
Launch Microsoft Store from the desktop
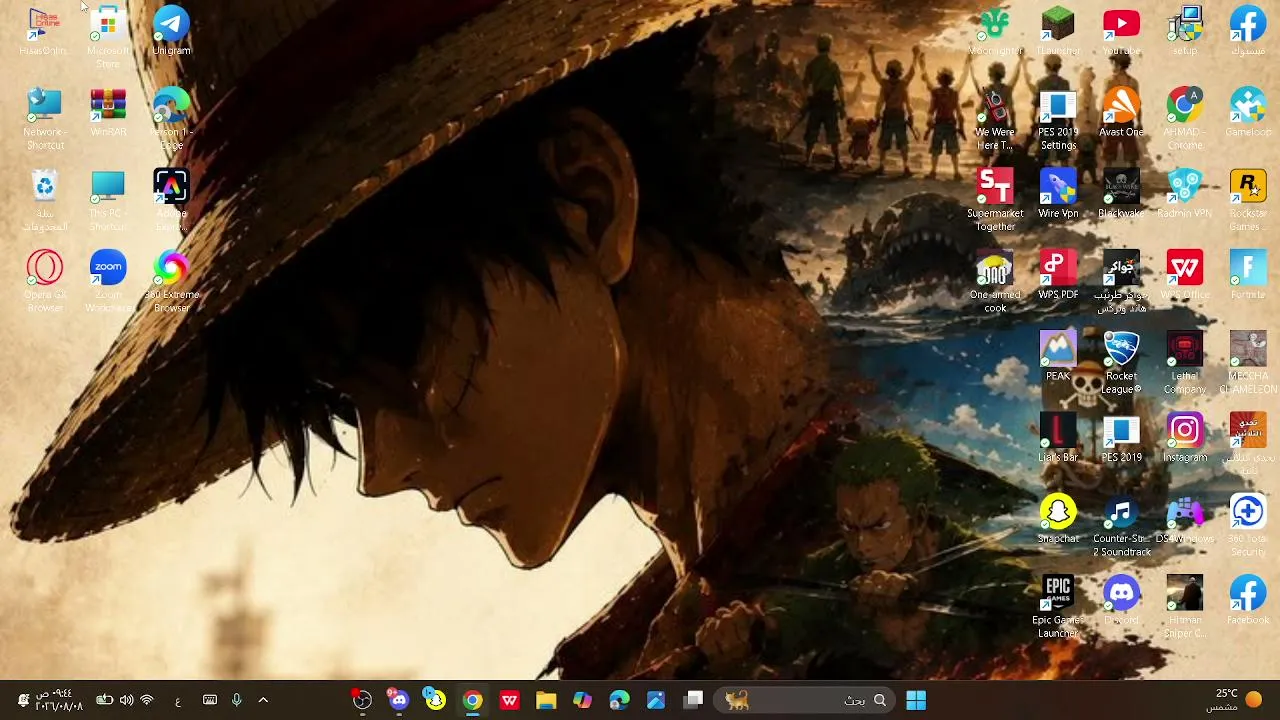108,38
